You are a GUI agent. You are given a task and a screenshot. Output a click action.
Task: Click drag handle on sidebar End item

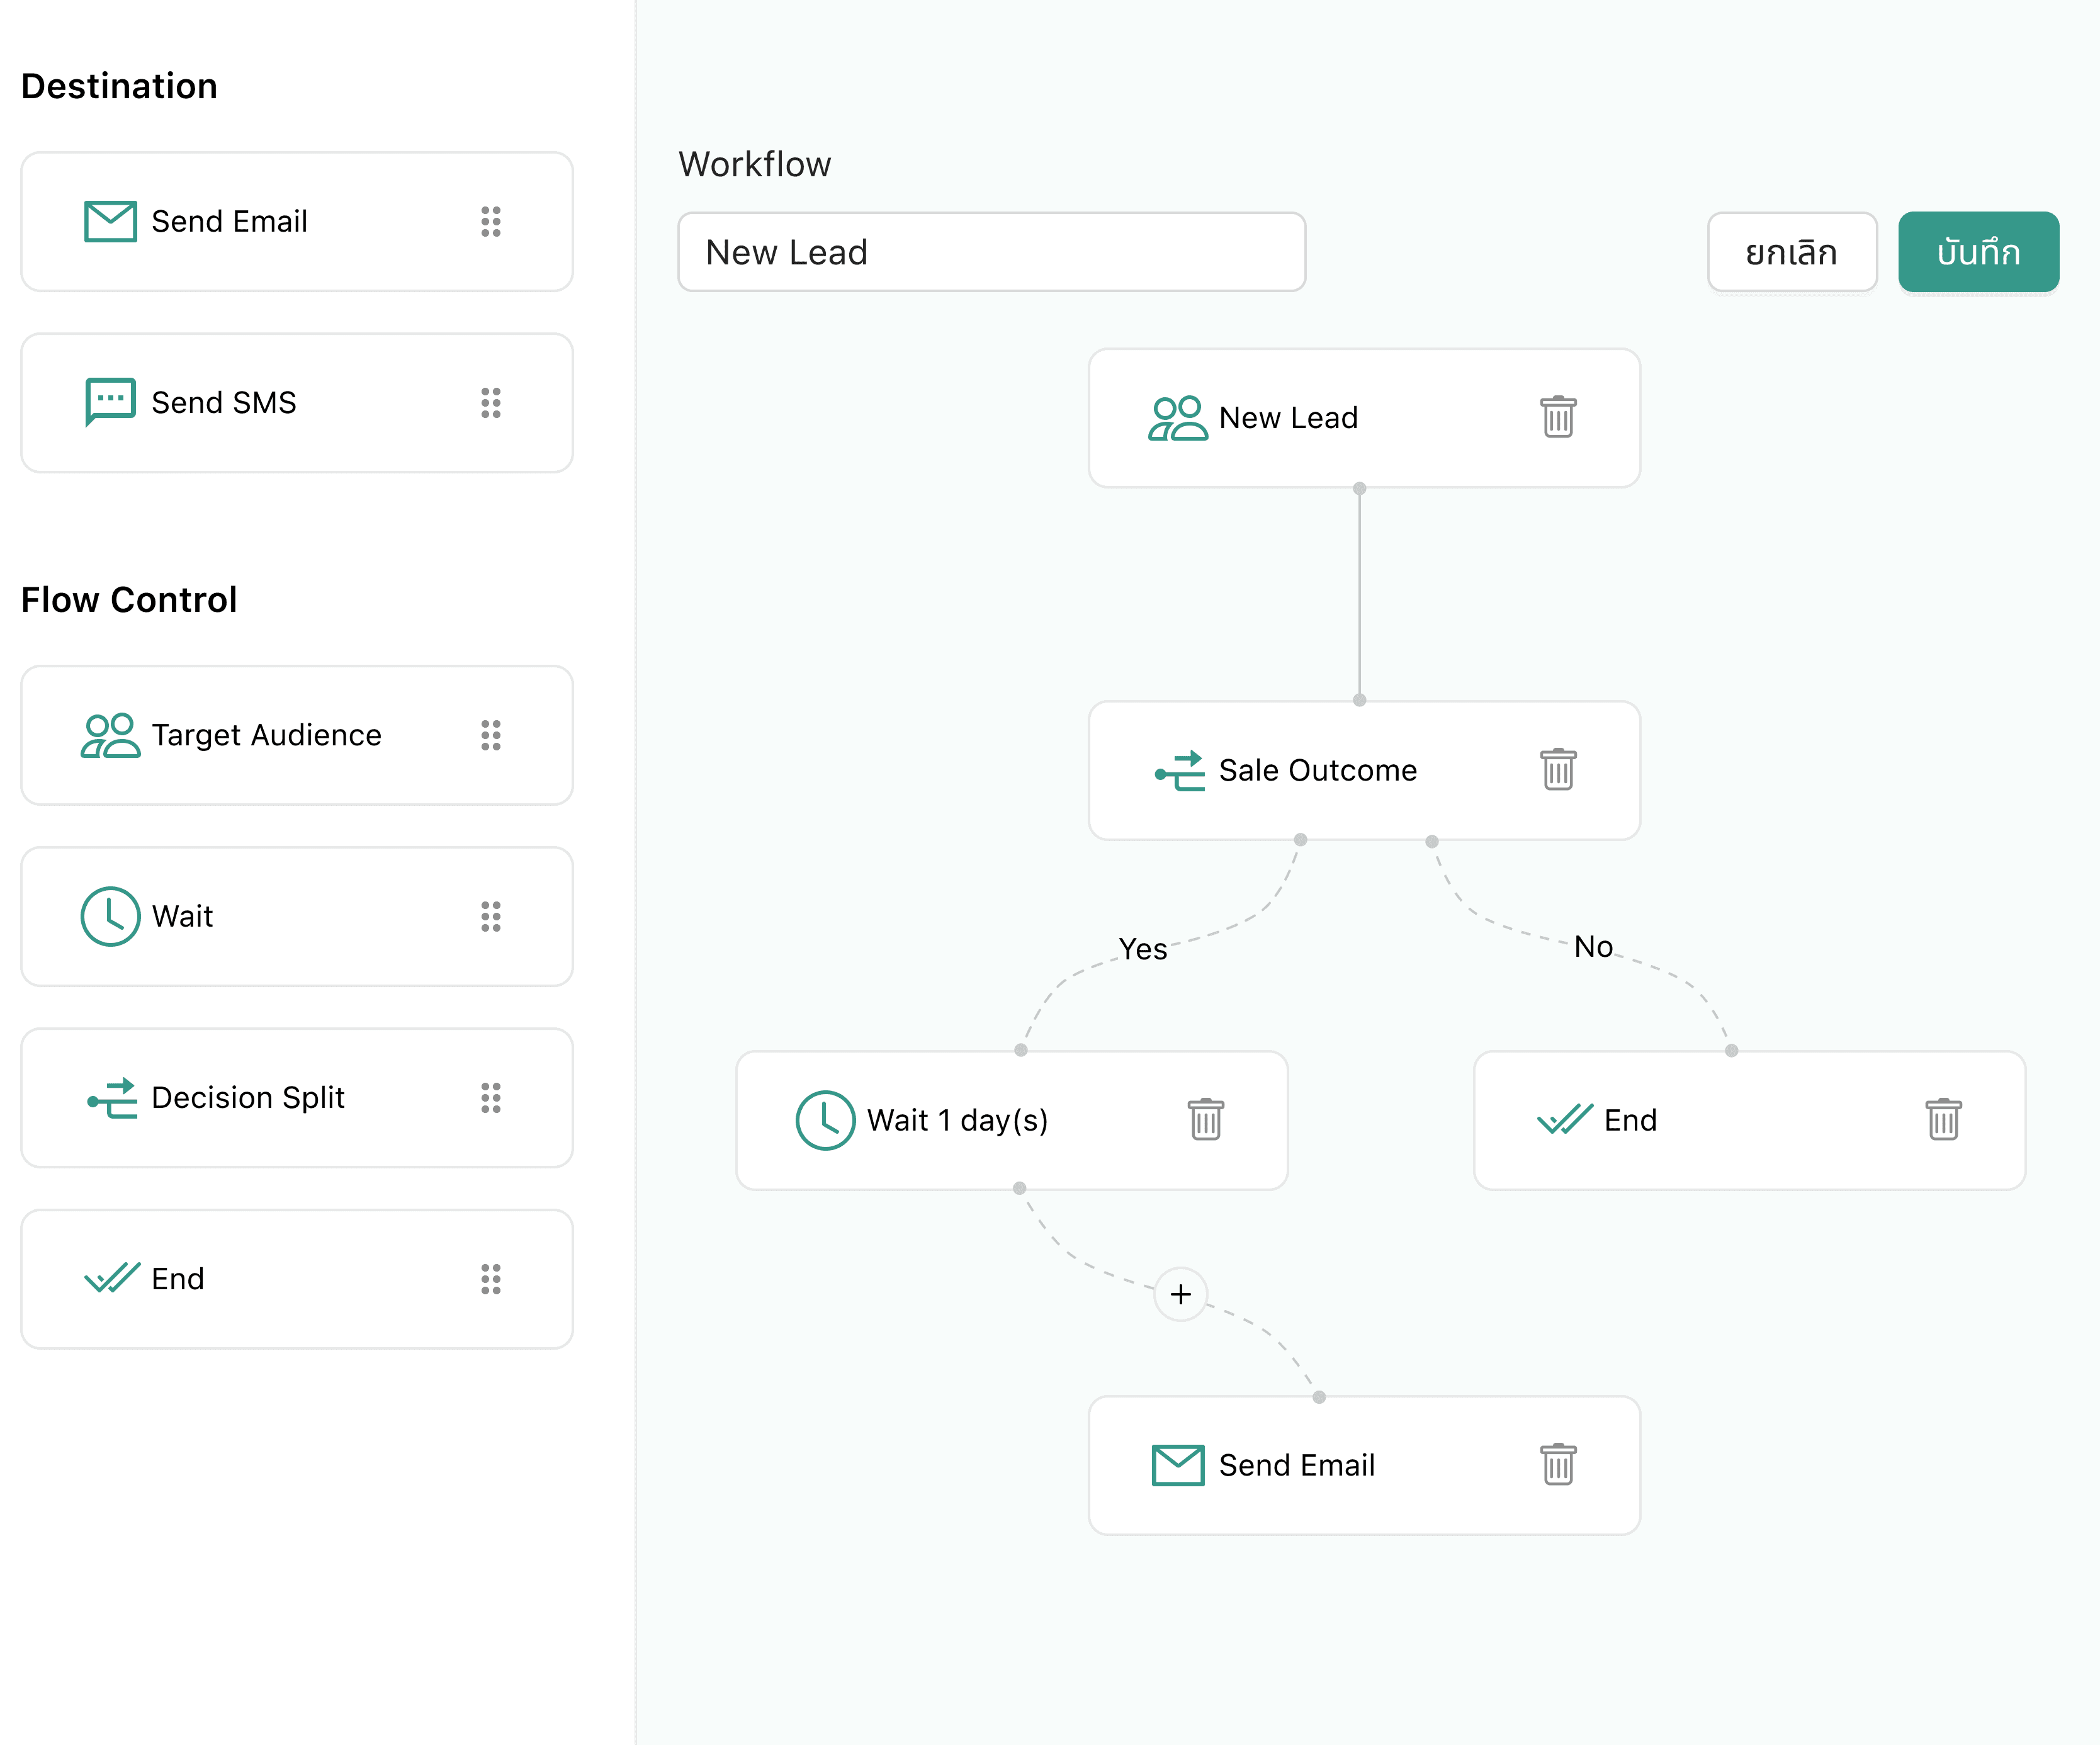(490, 1278)
